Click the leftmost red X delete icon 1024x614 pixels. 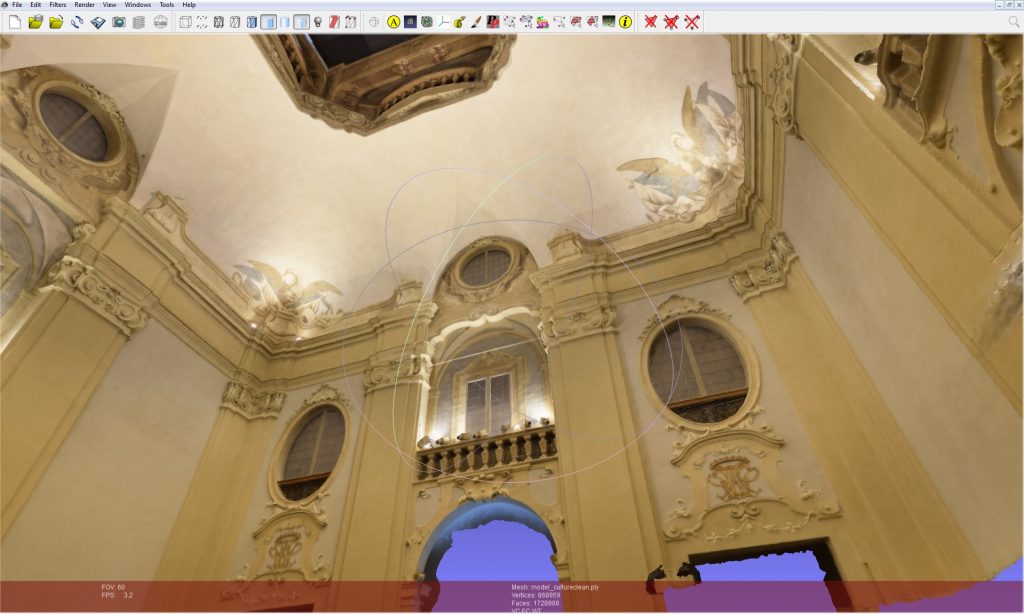click(x=650, y=21)
